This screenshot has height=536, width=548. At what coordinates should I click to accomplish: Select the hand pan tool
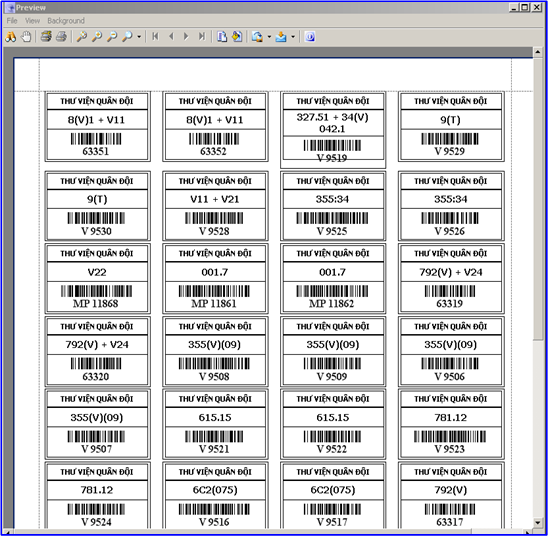point(27,37)
